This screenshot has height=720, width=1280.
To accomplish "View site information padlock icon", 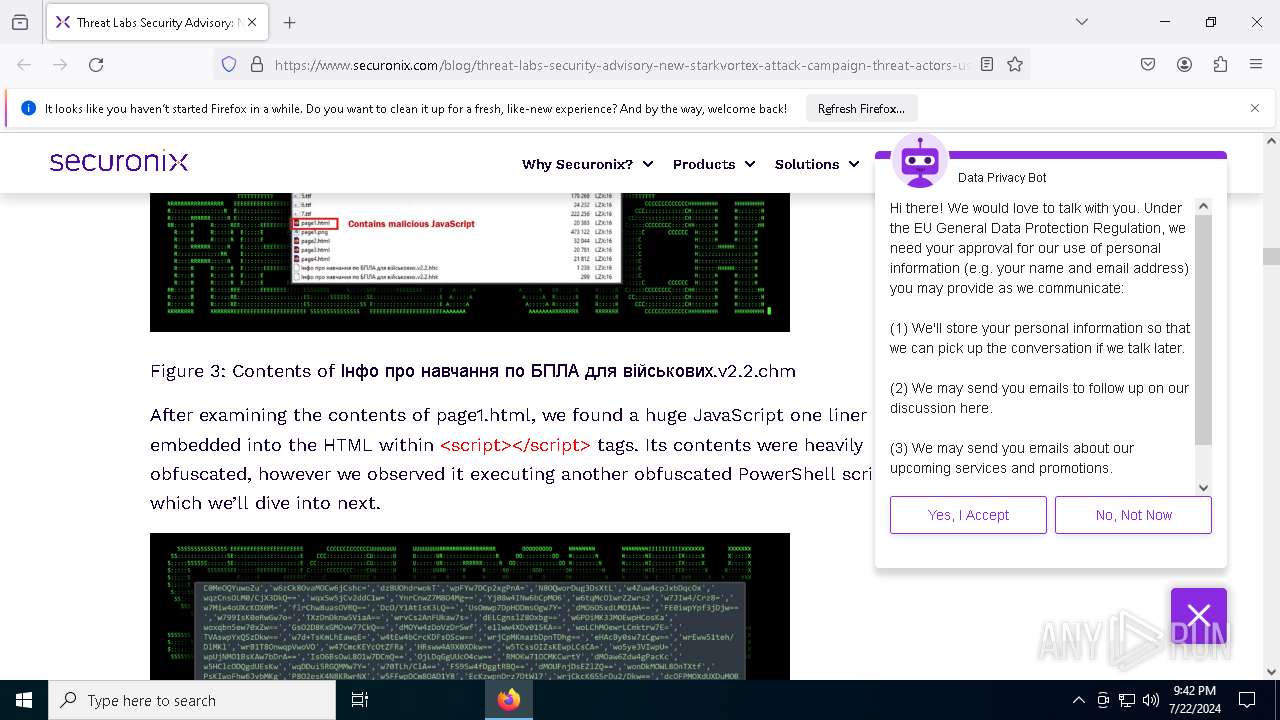I will [x=257, y=64].
